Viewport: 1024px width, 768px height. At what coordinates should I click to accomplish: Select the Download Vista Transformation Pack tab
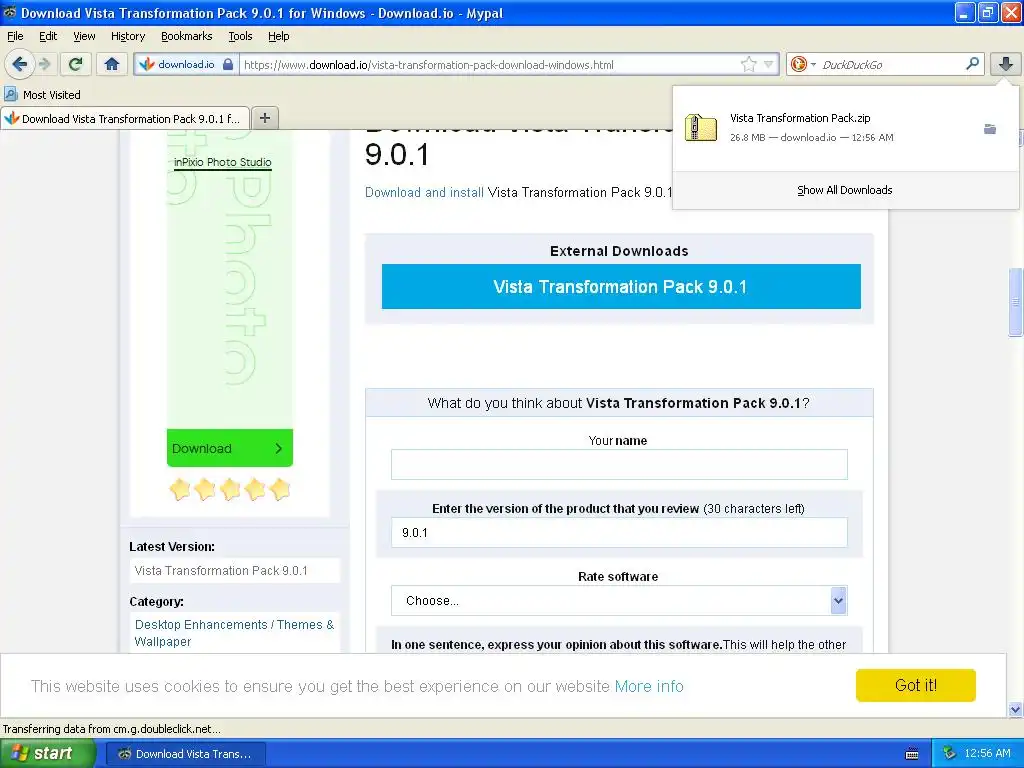[x=125, y=118]
